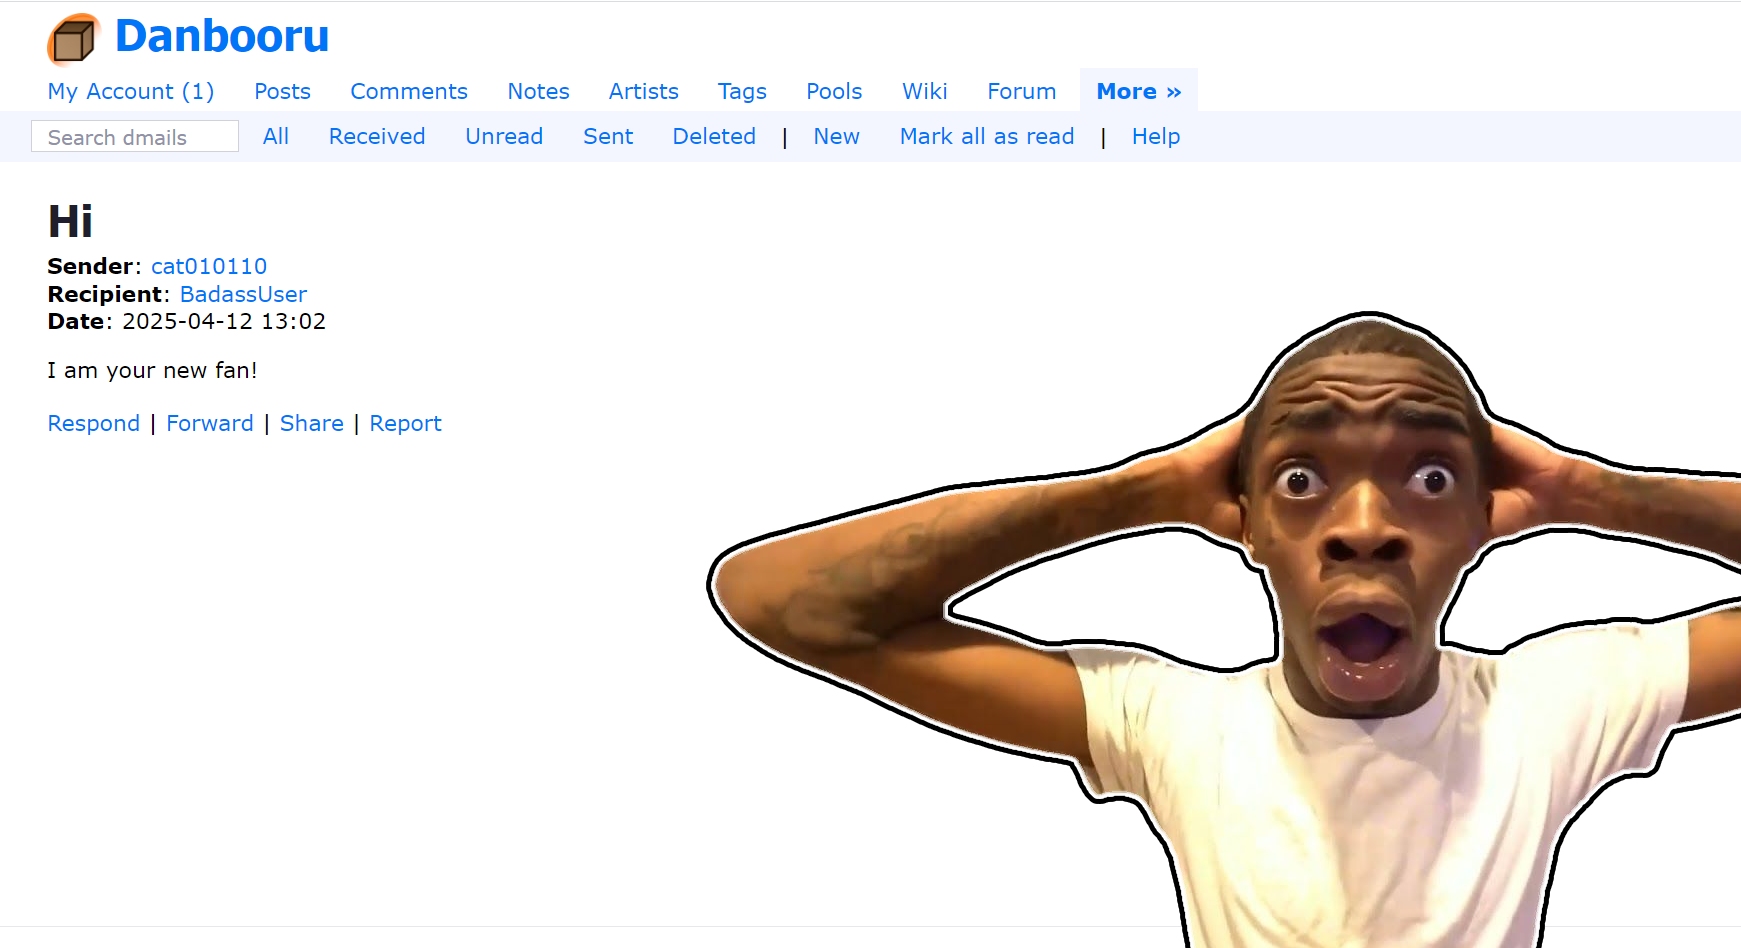Open the Artists page
This screenshot has height=948, width=1741.
644,91
